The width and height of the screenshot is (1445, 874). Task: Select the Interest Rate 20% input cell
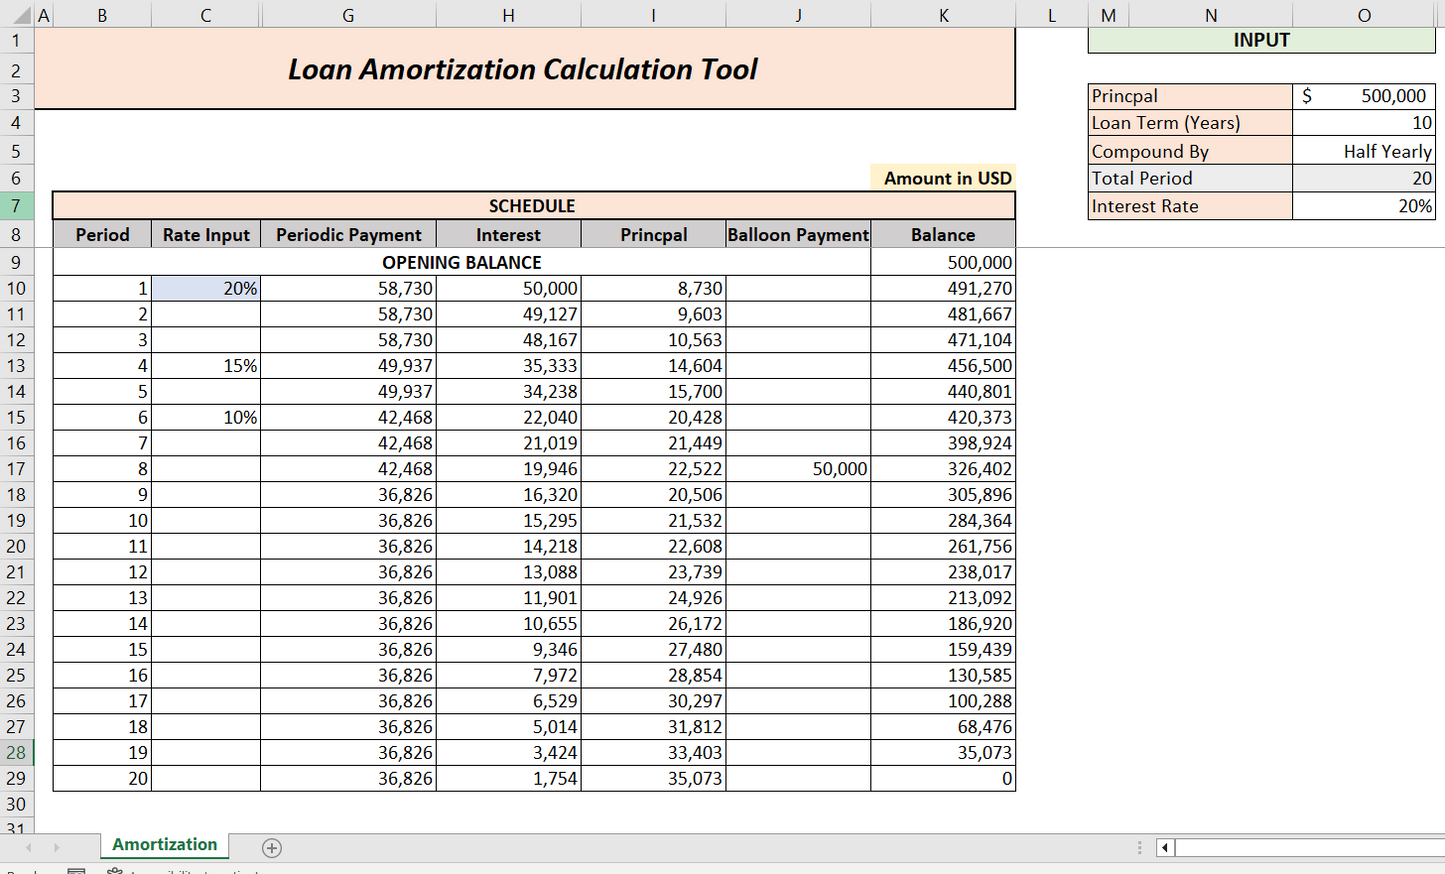1363,206
